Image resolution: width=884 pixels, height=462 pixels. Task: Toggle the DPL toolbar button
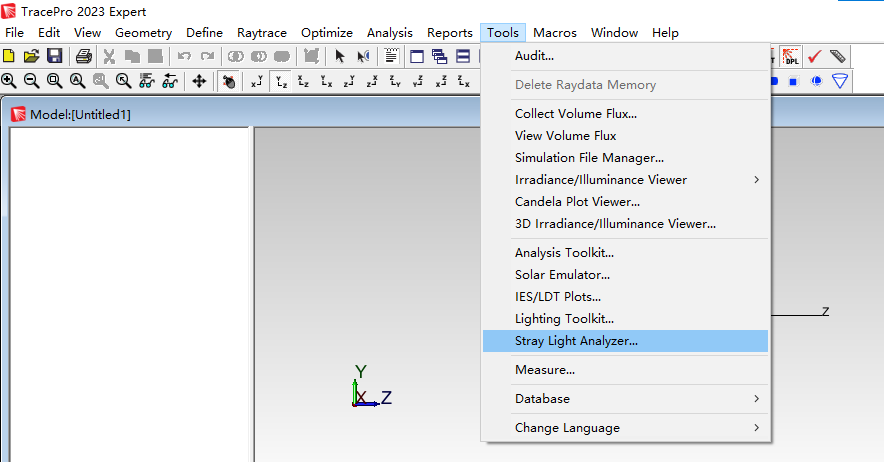(791, 56)
